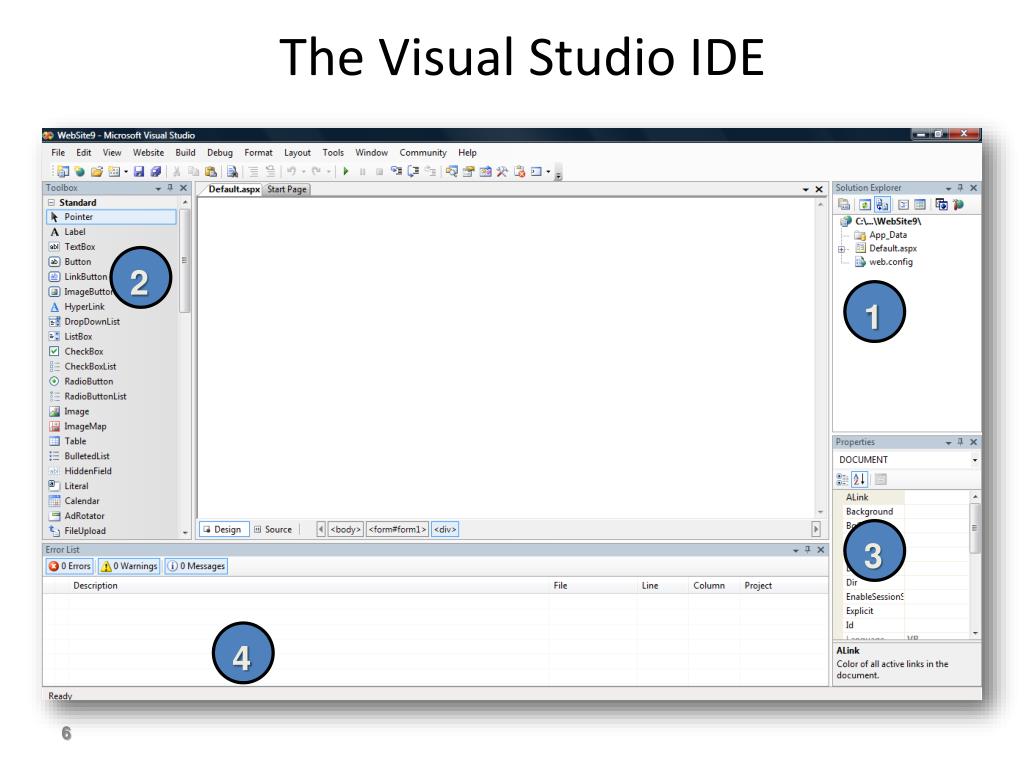Image resolution: width=1024 pixels, height=768 pixels.
Task: Open the Community menu
Action: point(423,153)
